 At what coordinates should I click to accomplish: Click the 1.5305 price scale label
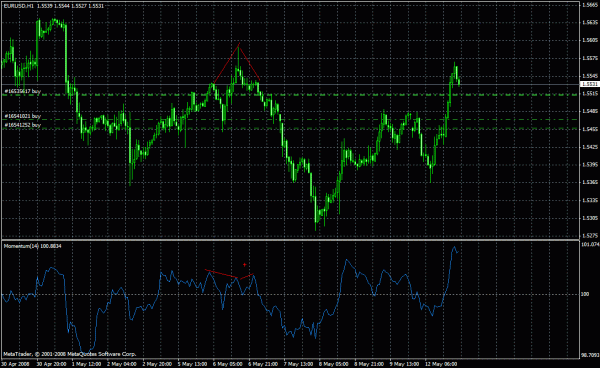[x=590, y=218]
